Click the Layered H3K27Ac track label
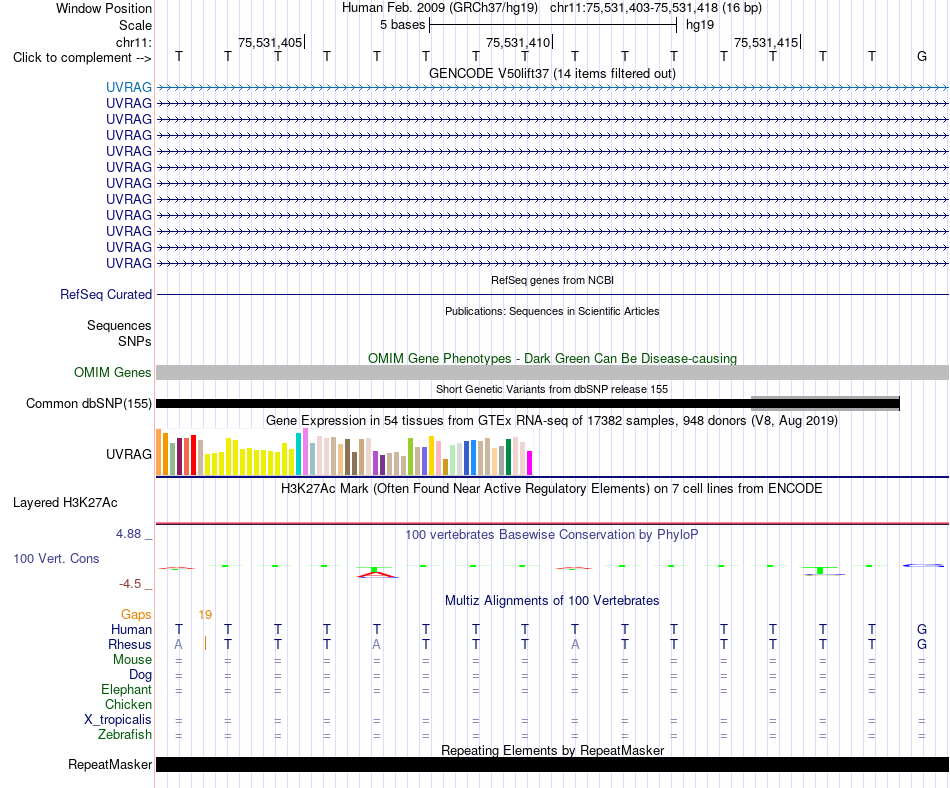 click(65, 503)
